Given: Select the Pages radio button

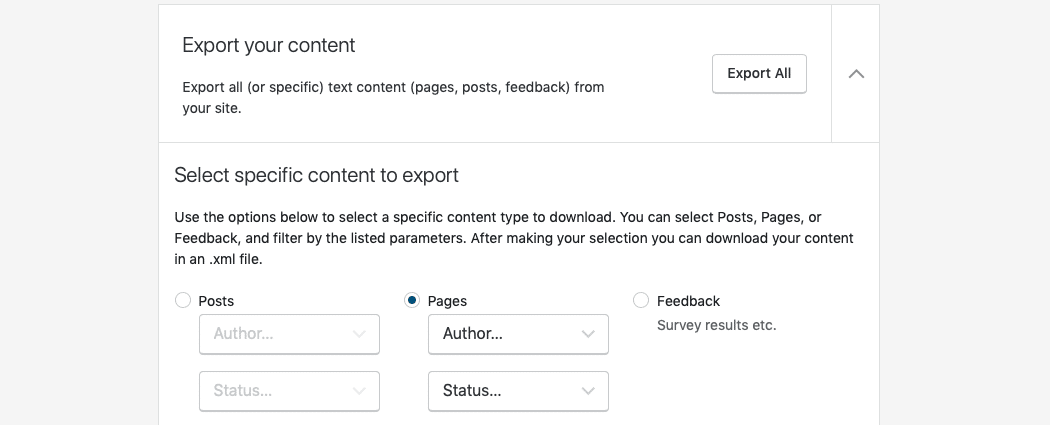Looking at the screenshot, I should 412,301.
